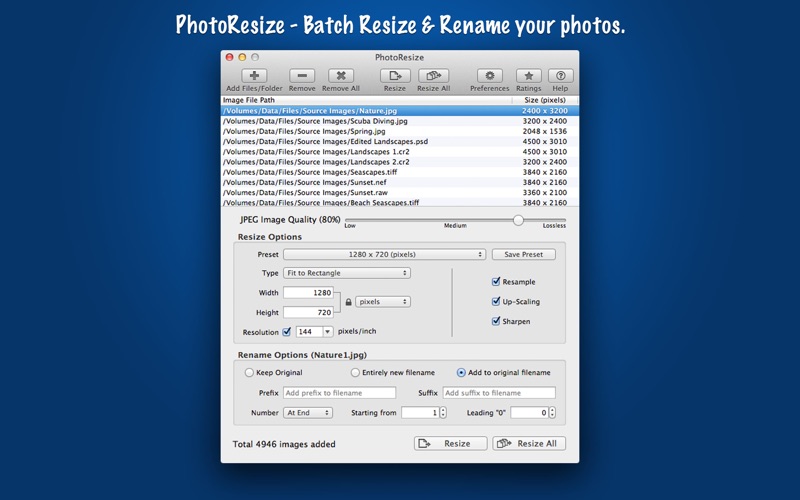Viewport: 800px width, 500px height.
Task: Select the Beach Seascapes.tiff row
Action: (x=400, y=202)
